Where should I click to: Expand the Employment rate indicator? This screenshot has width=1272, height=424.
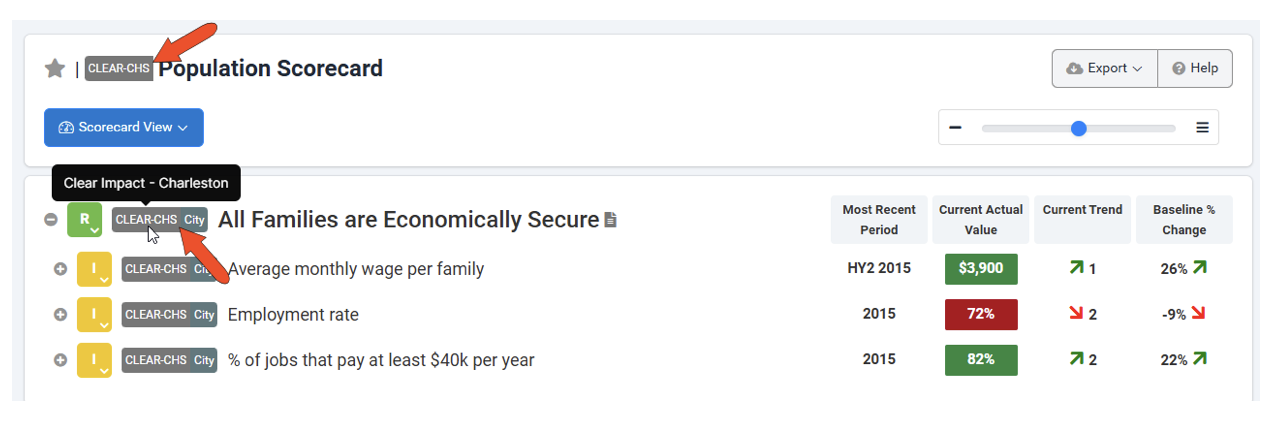coord(60,314)
